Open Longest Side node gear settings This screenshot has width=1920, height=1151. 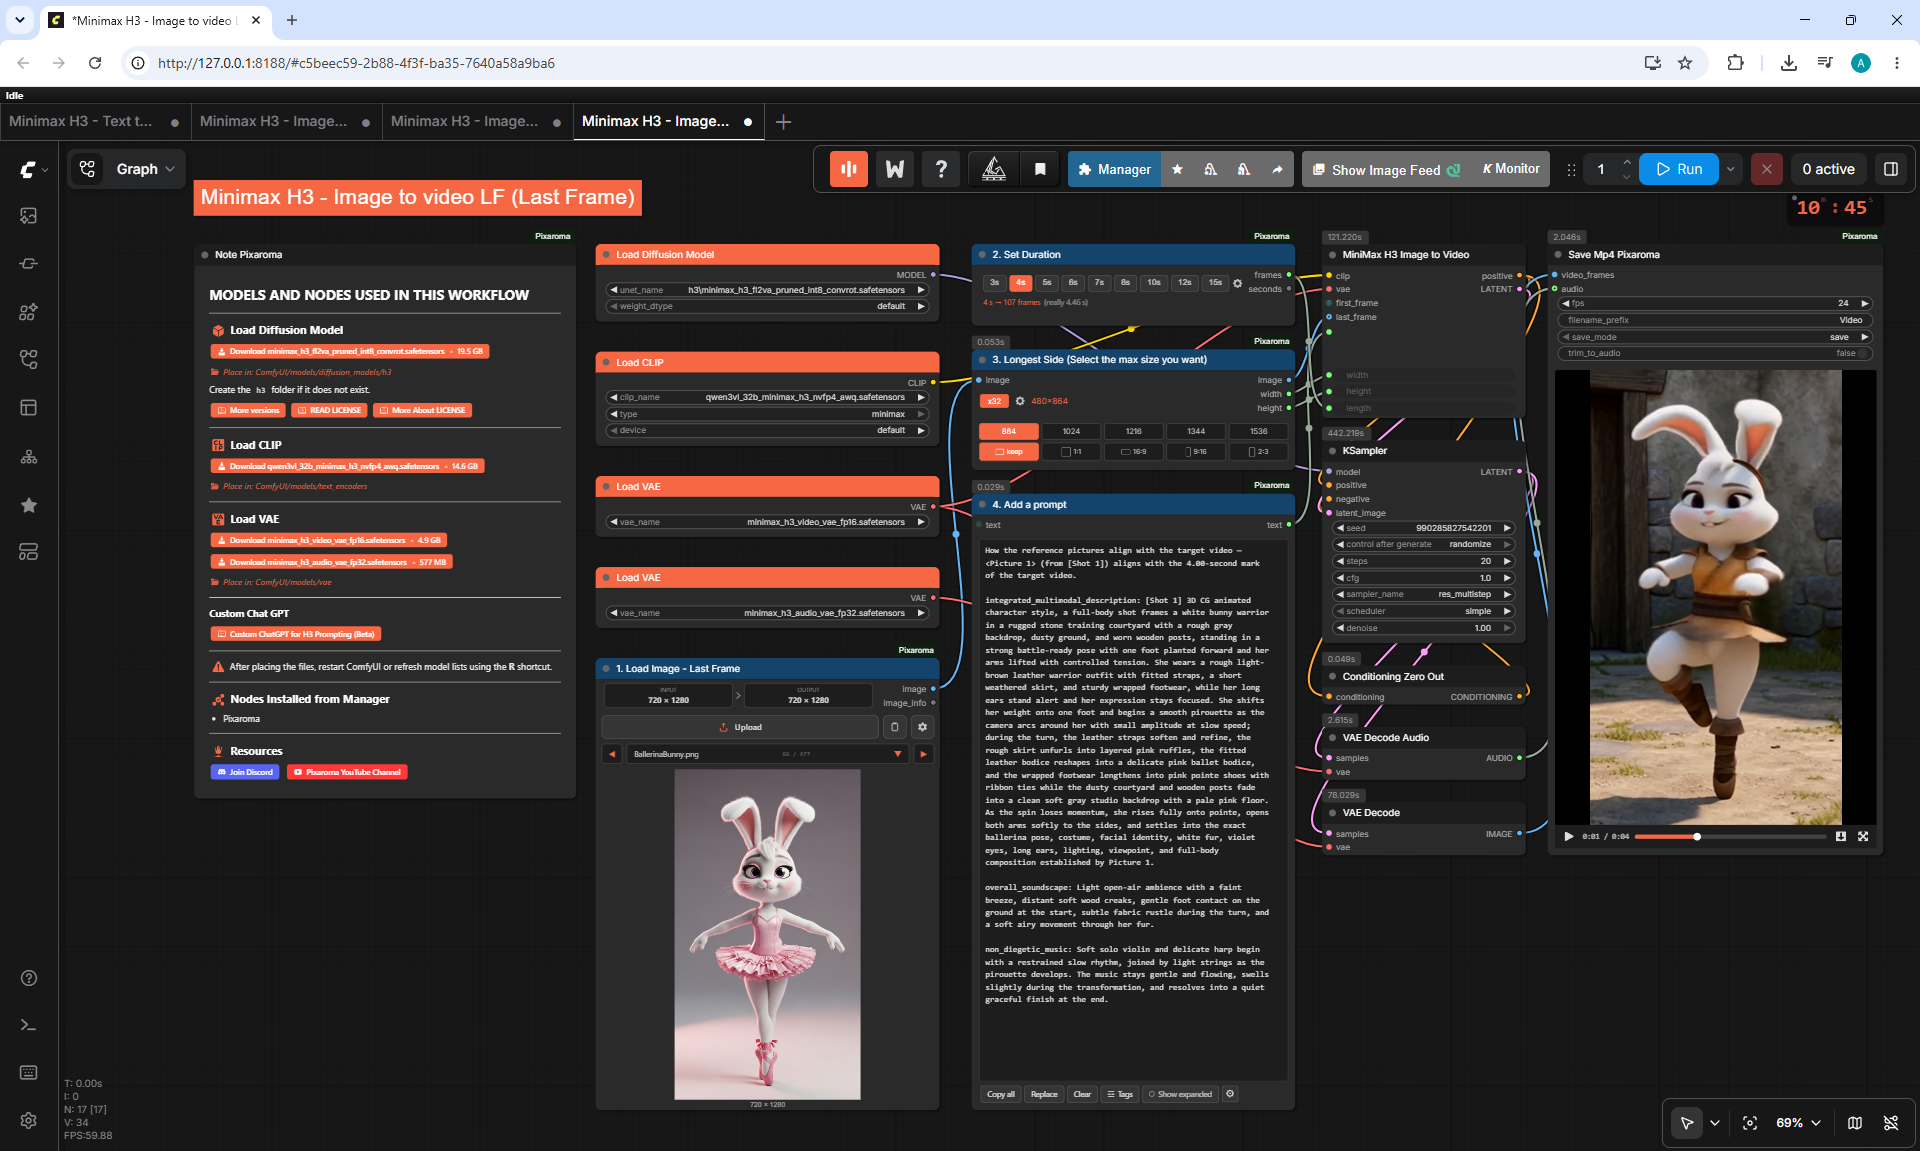pyautogui.click(x=1020, y=401)
